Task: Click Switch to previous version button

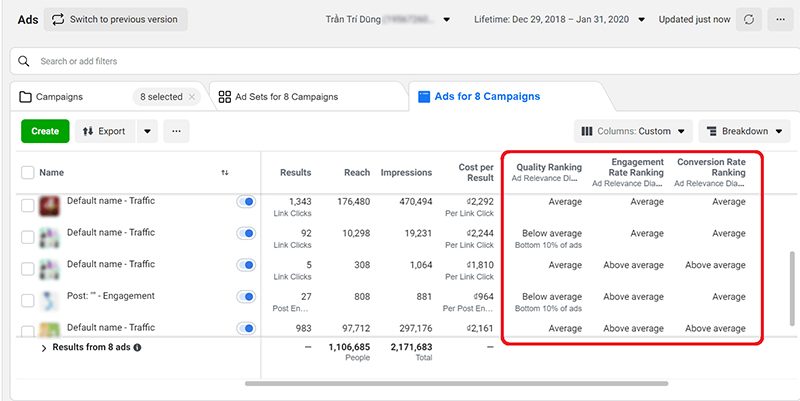Action: point(115,19)
